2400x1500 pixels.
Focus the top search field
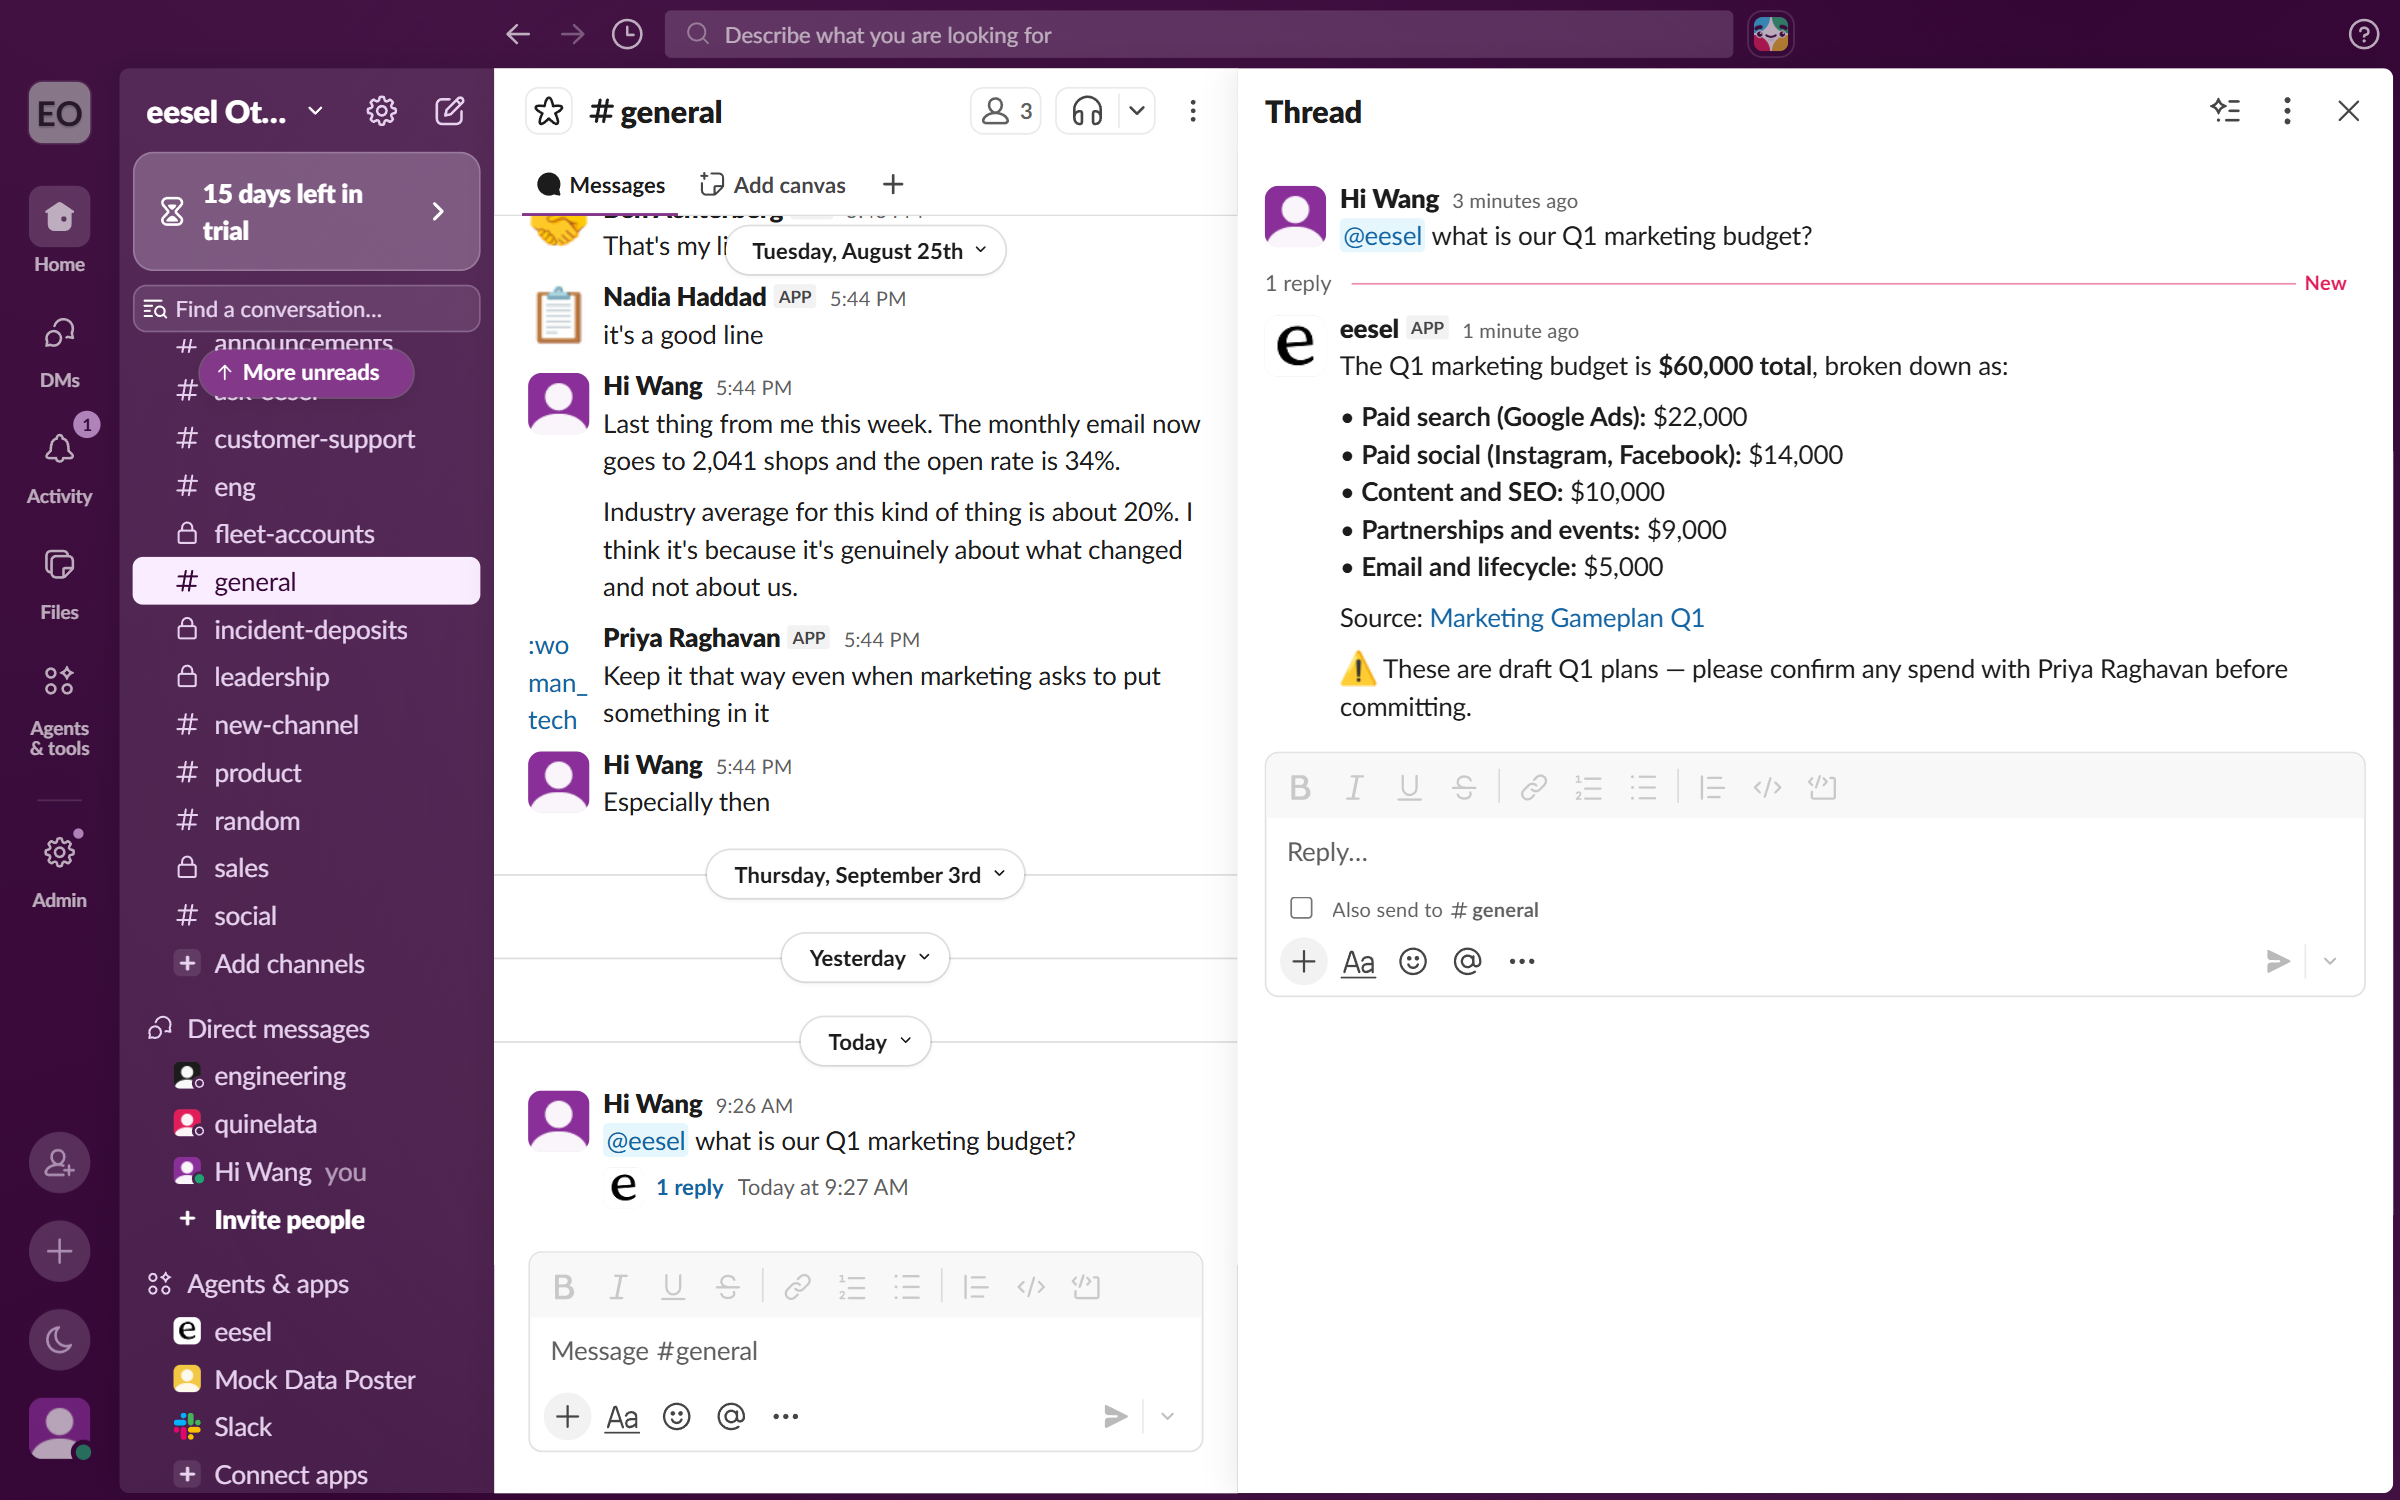[x=1198, y=35]
